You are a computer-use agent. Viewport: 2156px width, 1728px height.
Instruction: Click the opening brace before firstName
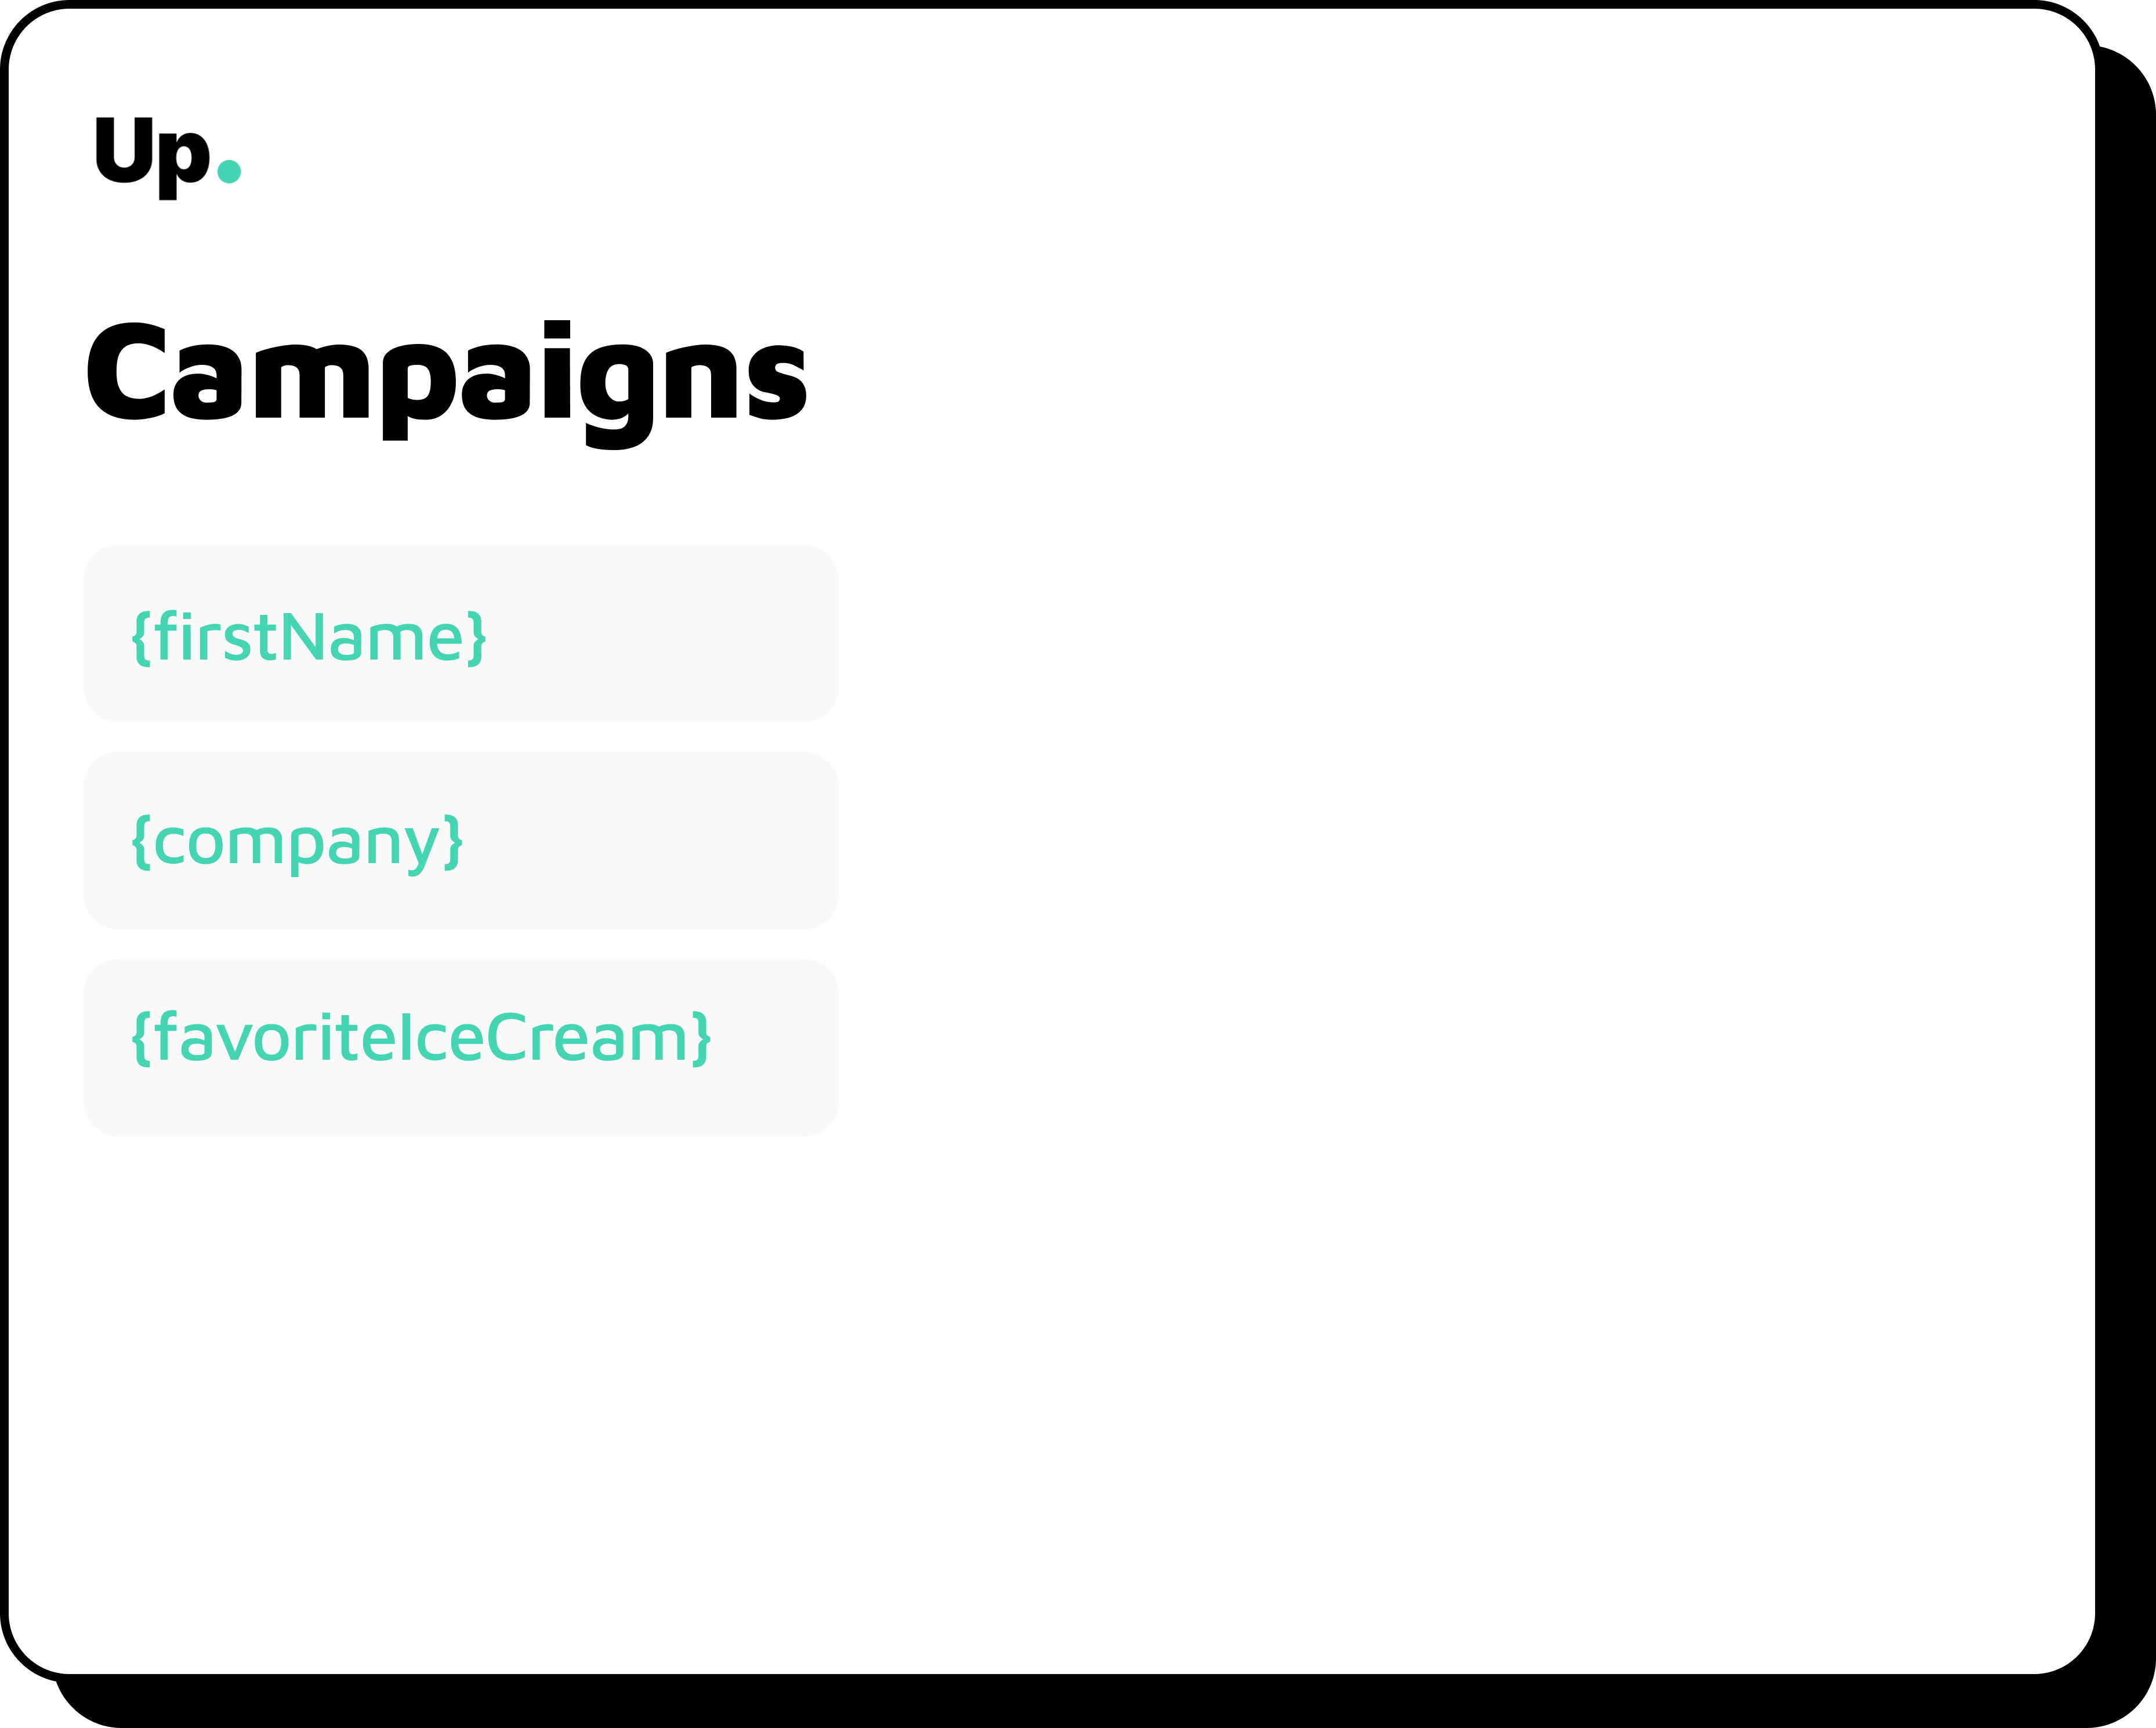click(x=141, y=638)
